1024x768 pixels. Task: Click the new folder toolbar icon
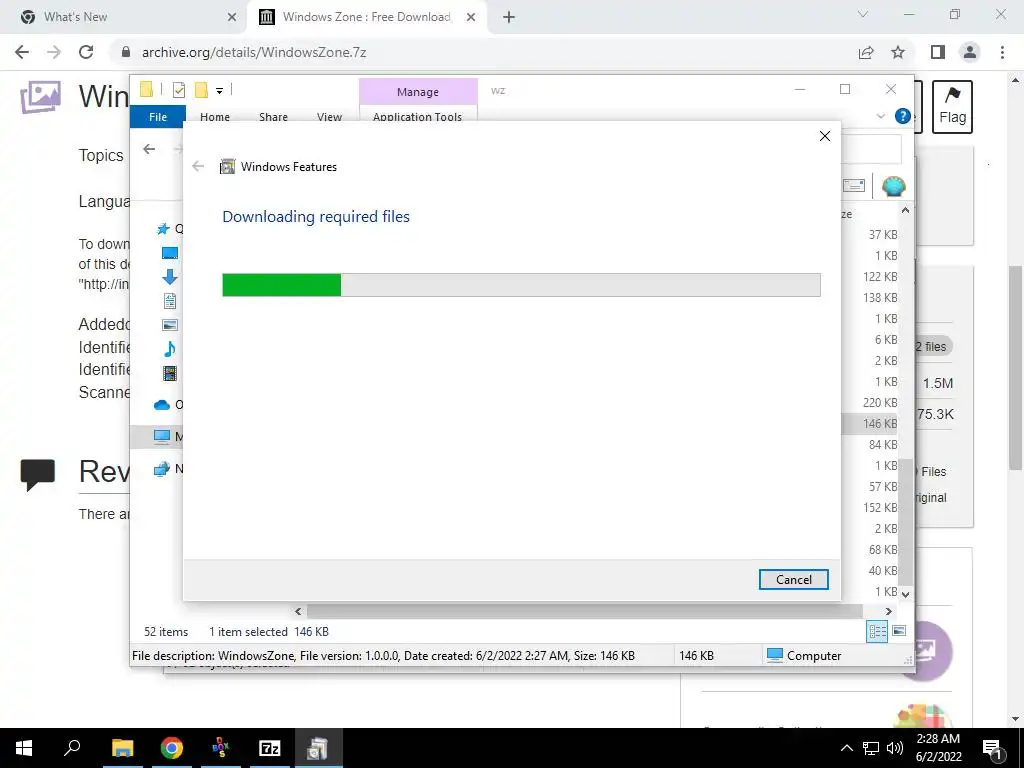pyautogui.click(x=201, y=90)
